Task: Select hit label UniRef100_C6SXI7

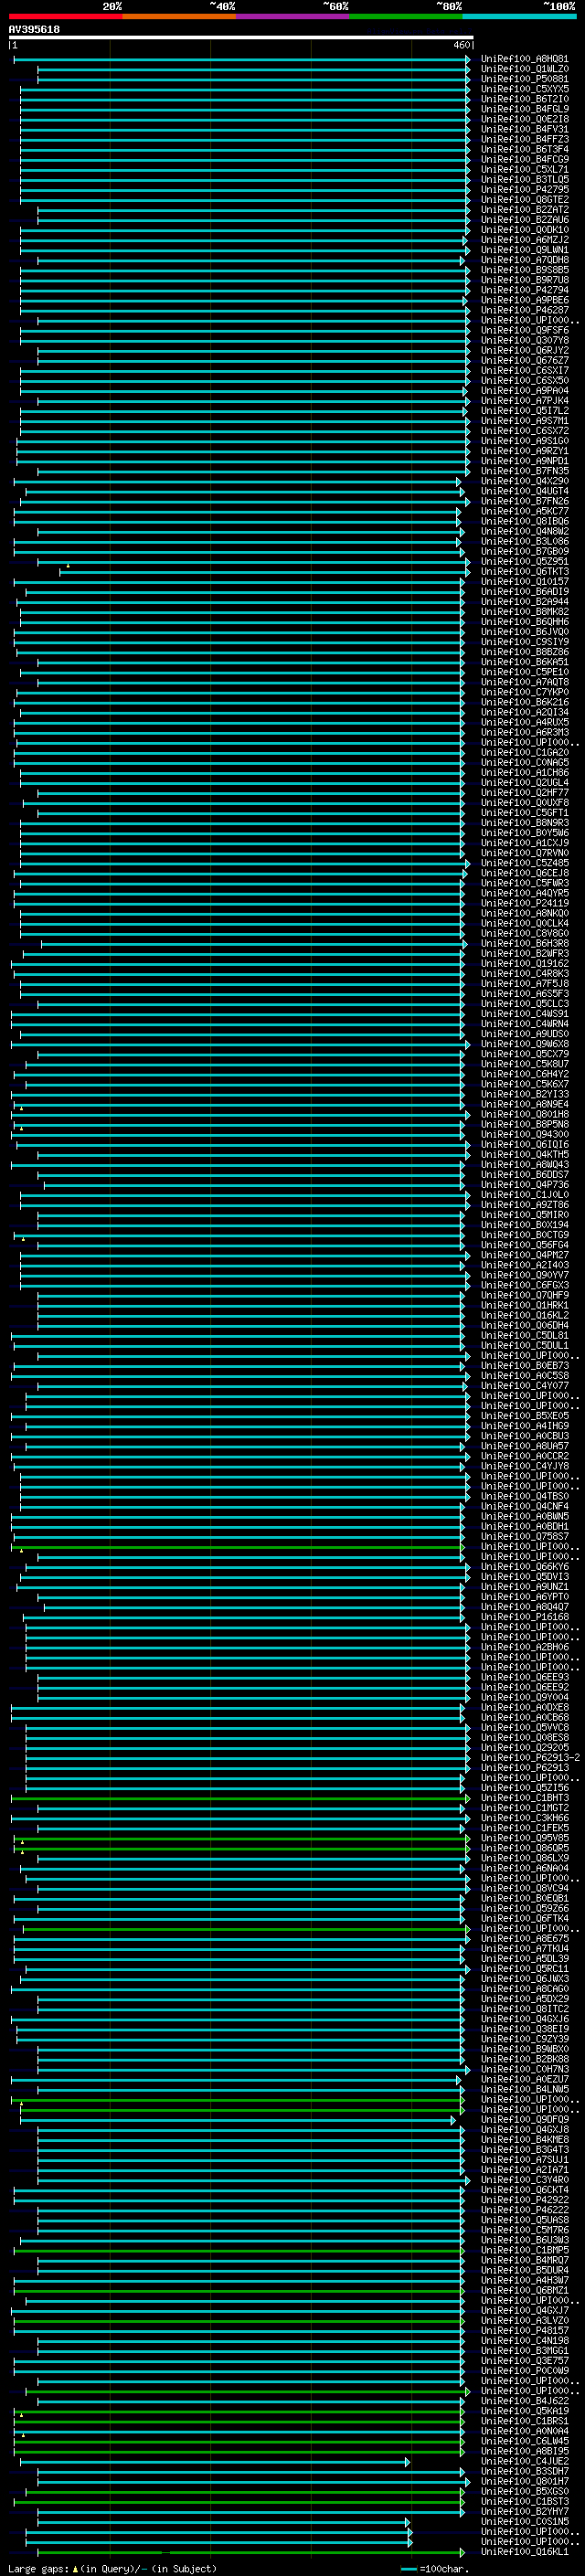Action: coord(524,370)
